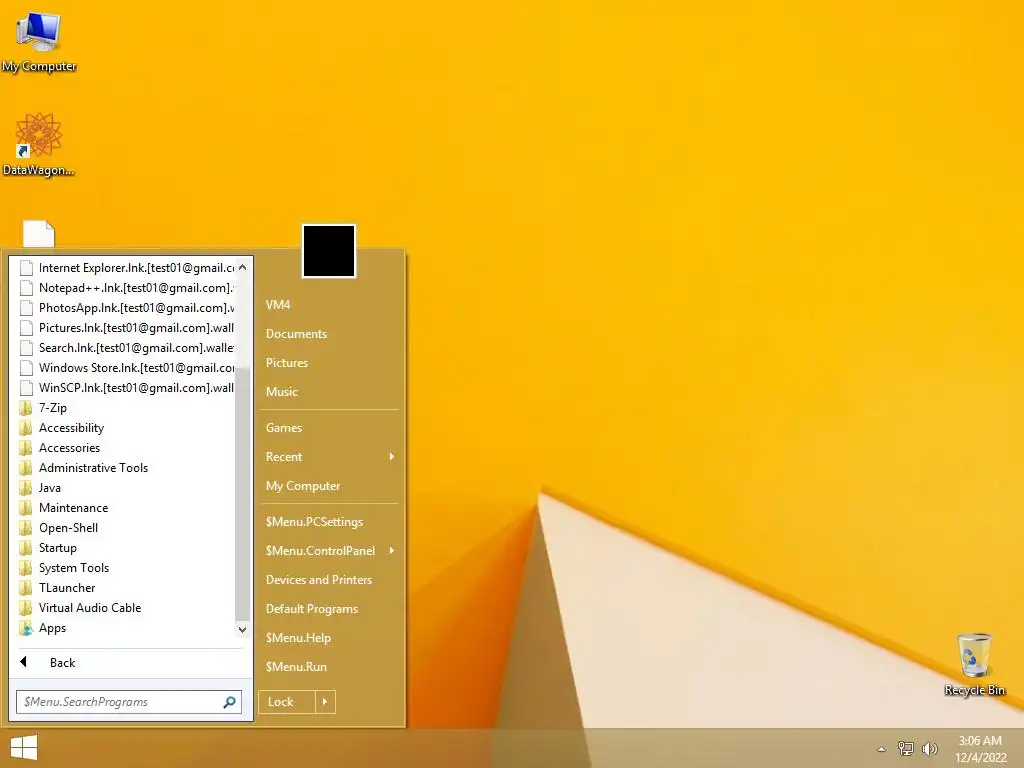
Task: Click the Java folder icon
Action: [26, 488]
